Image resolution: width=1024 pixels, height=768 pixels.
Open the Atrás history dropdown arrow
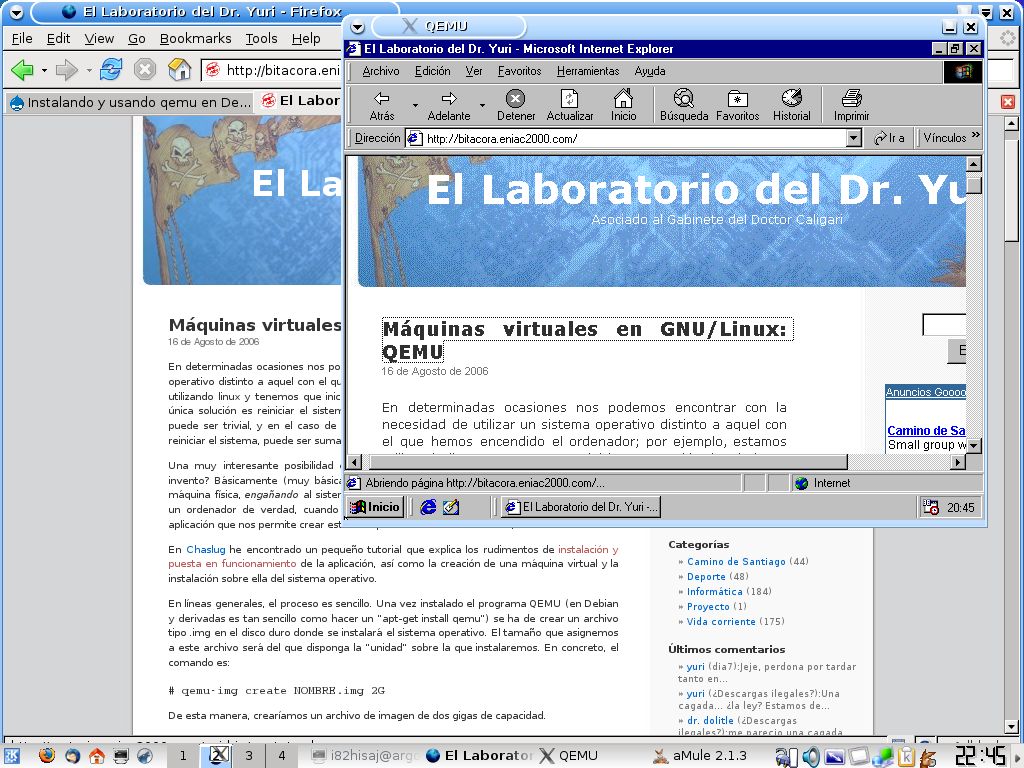point(415,104)
